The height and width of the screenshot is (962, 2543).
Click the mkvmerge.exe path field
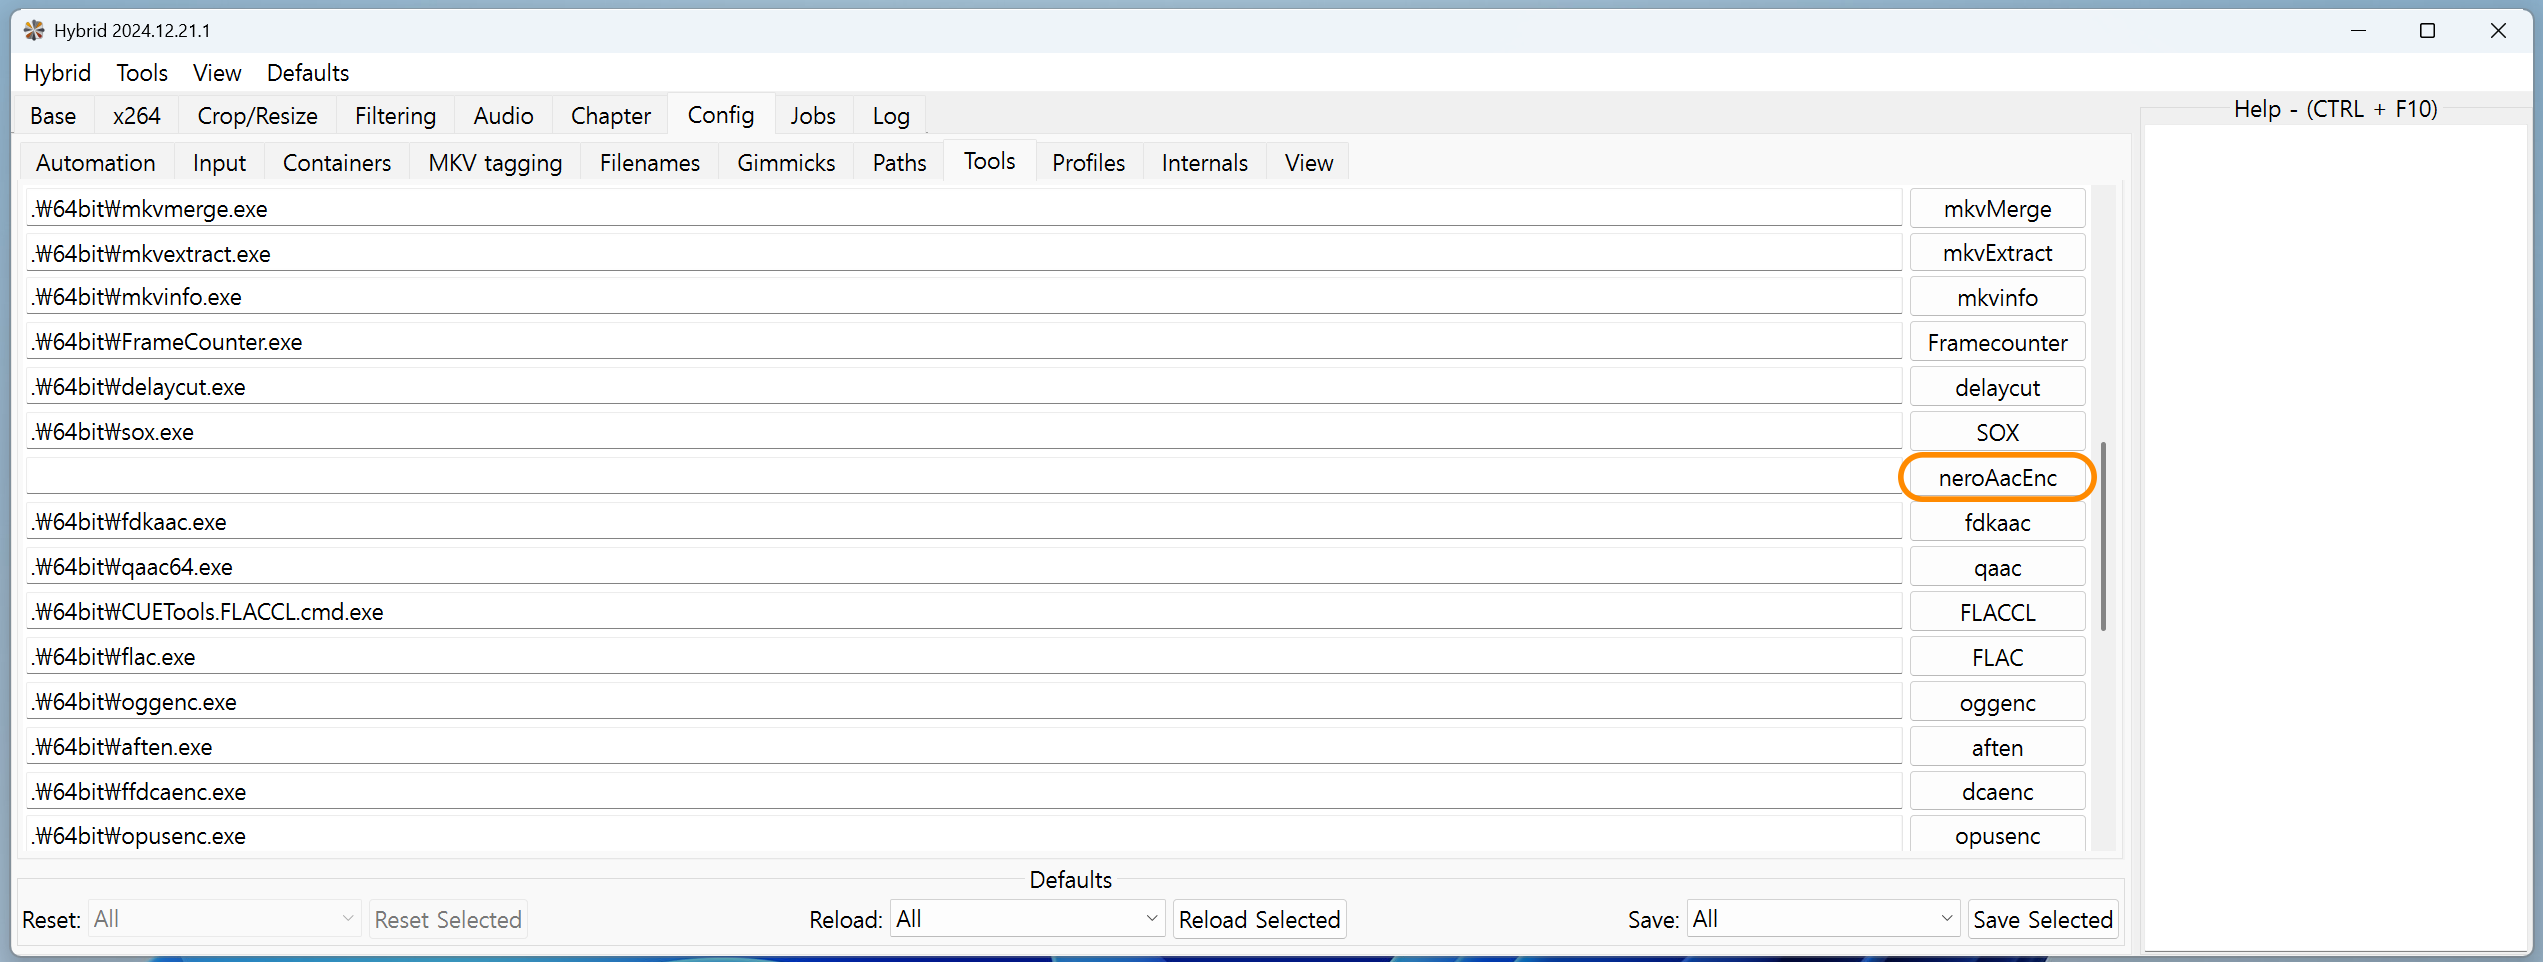point(964,208)
